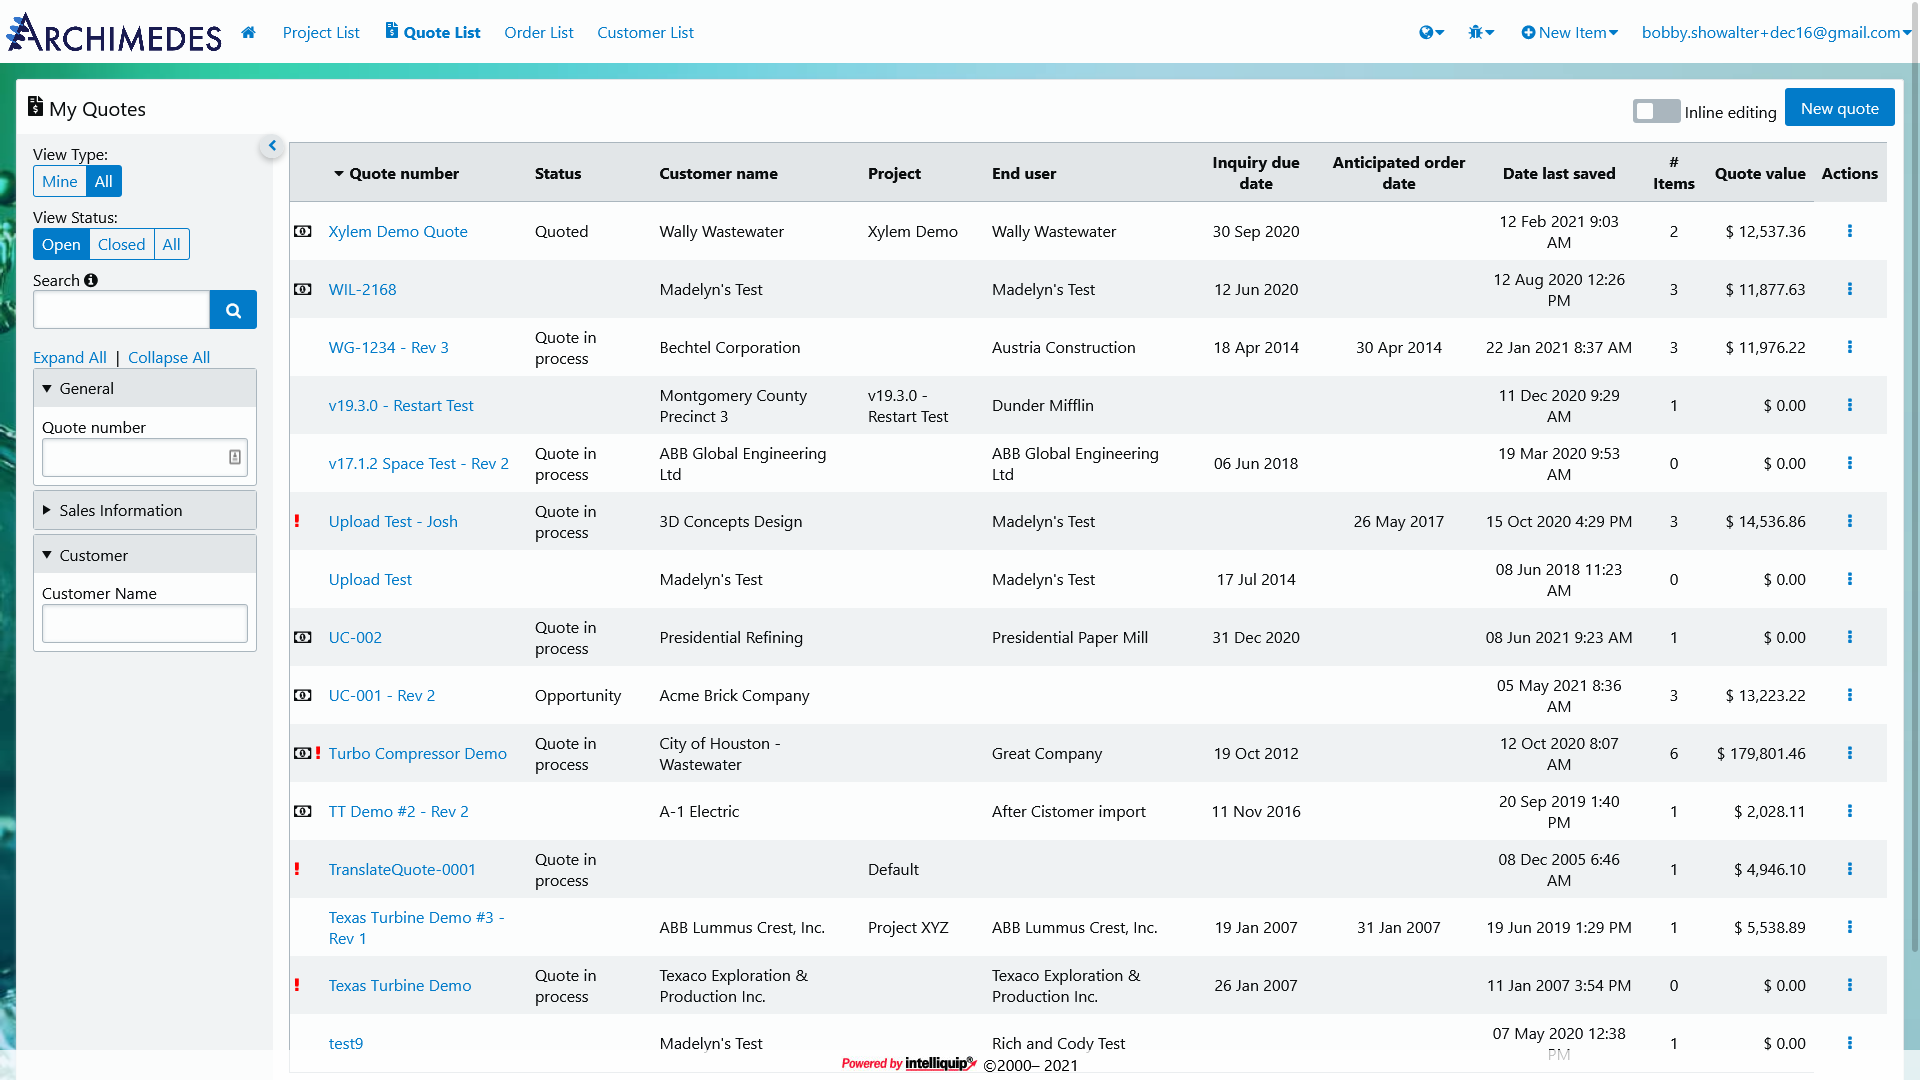Open the test9 quote link
Viewport: 1920px width, 1080px height.
tap(346, 1043)
